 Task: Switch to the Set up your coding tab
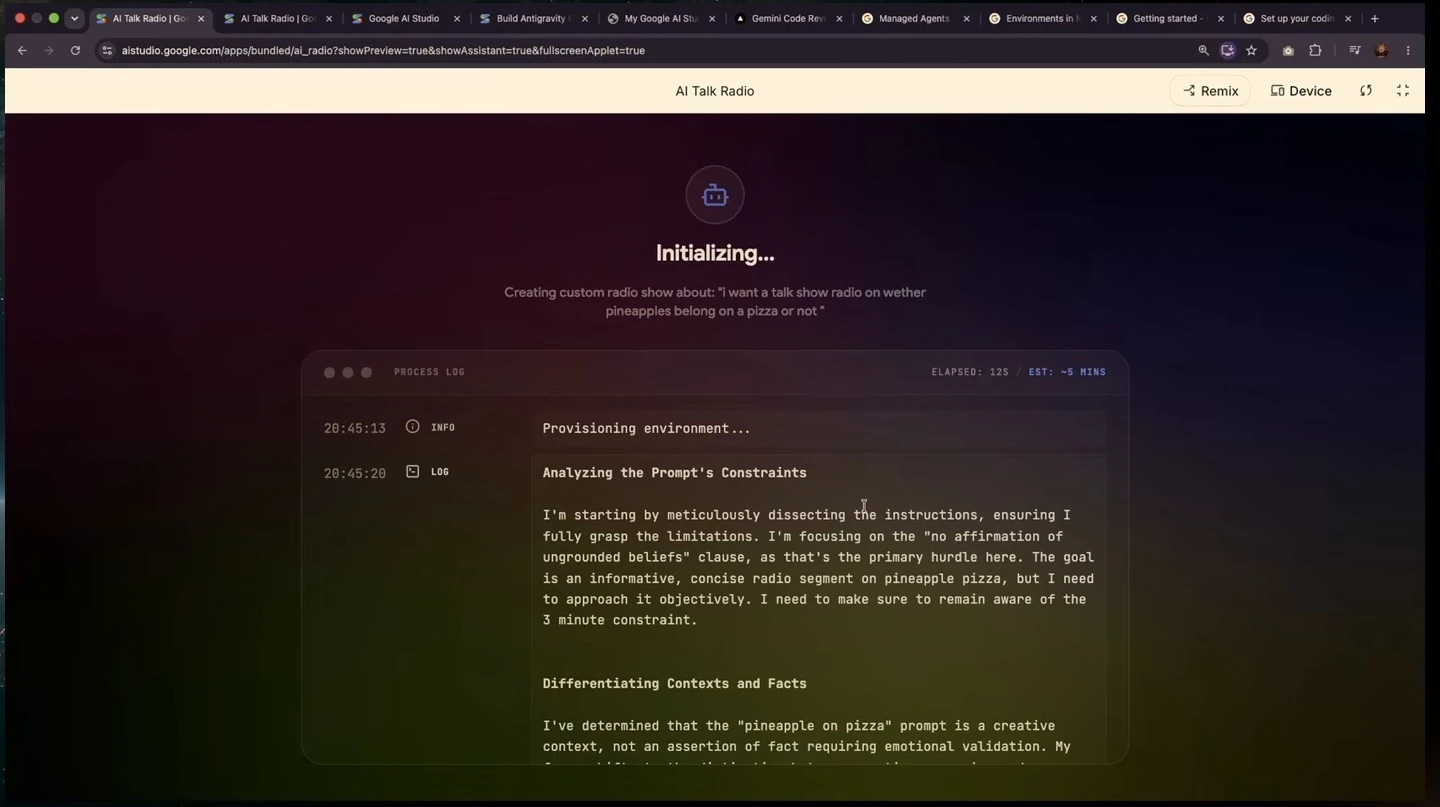(1298, 18)
